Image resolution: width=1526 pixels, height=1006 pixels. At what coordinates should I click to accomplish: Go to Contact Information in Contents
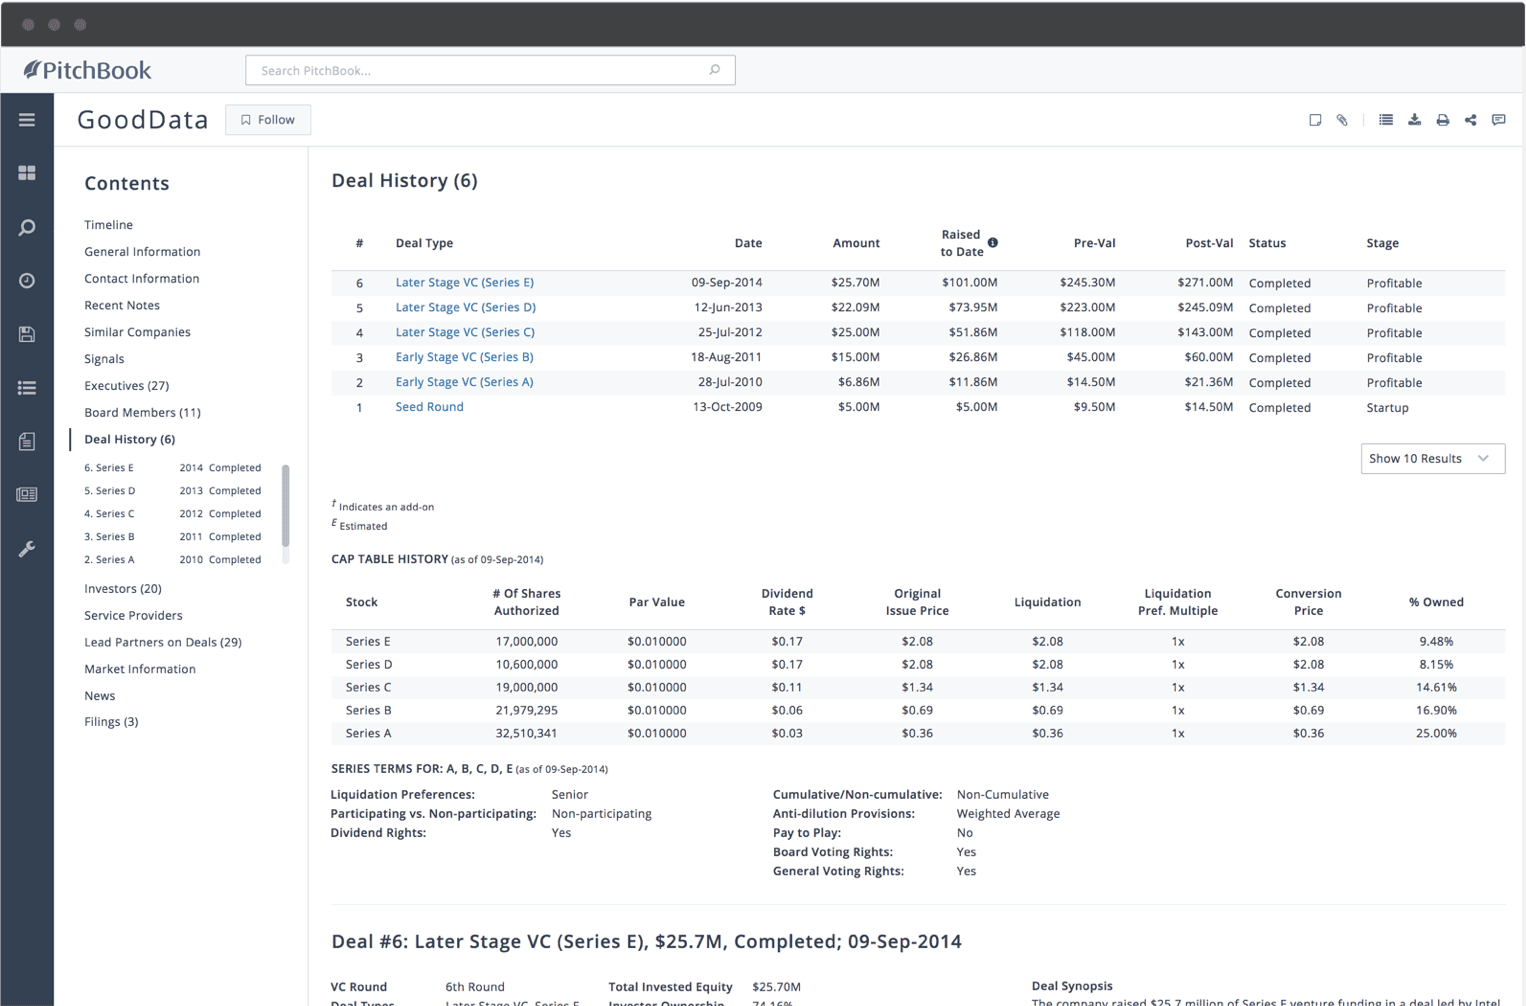141,279
